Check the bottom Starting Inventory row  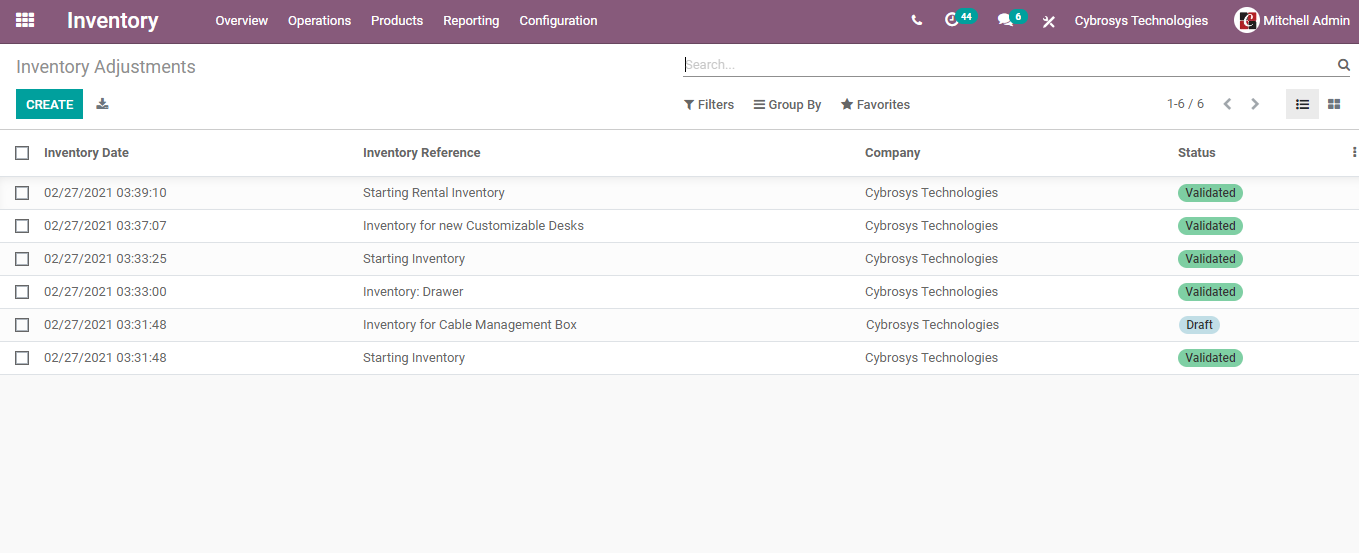coord(22,358)
